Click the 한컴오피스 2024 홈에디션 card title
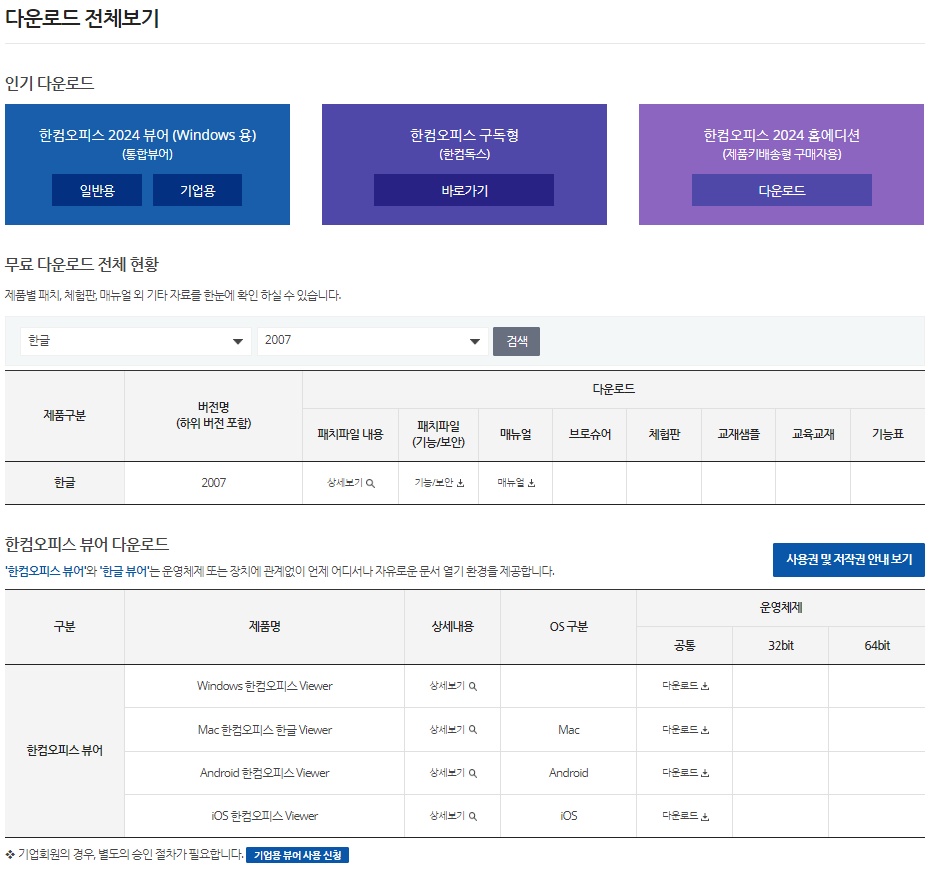 [x=781, y=135]
